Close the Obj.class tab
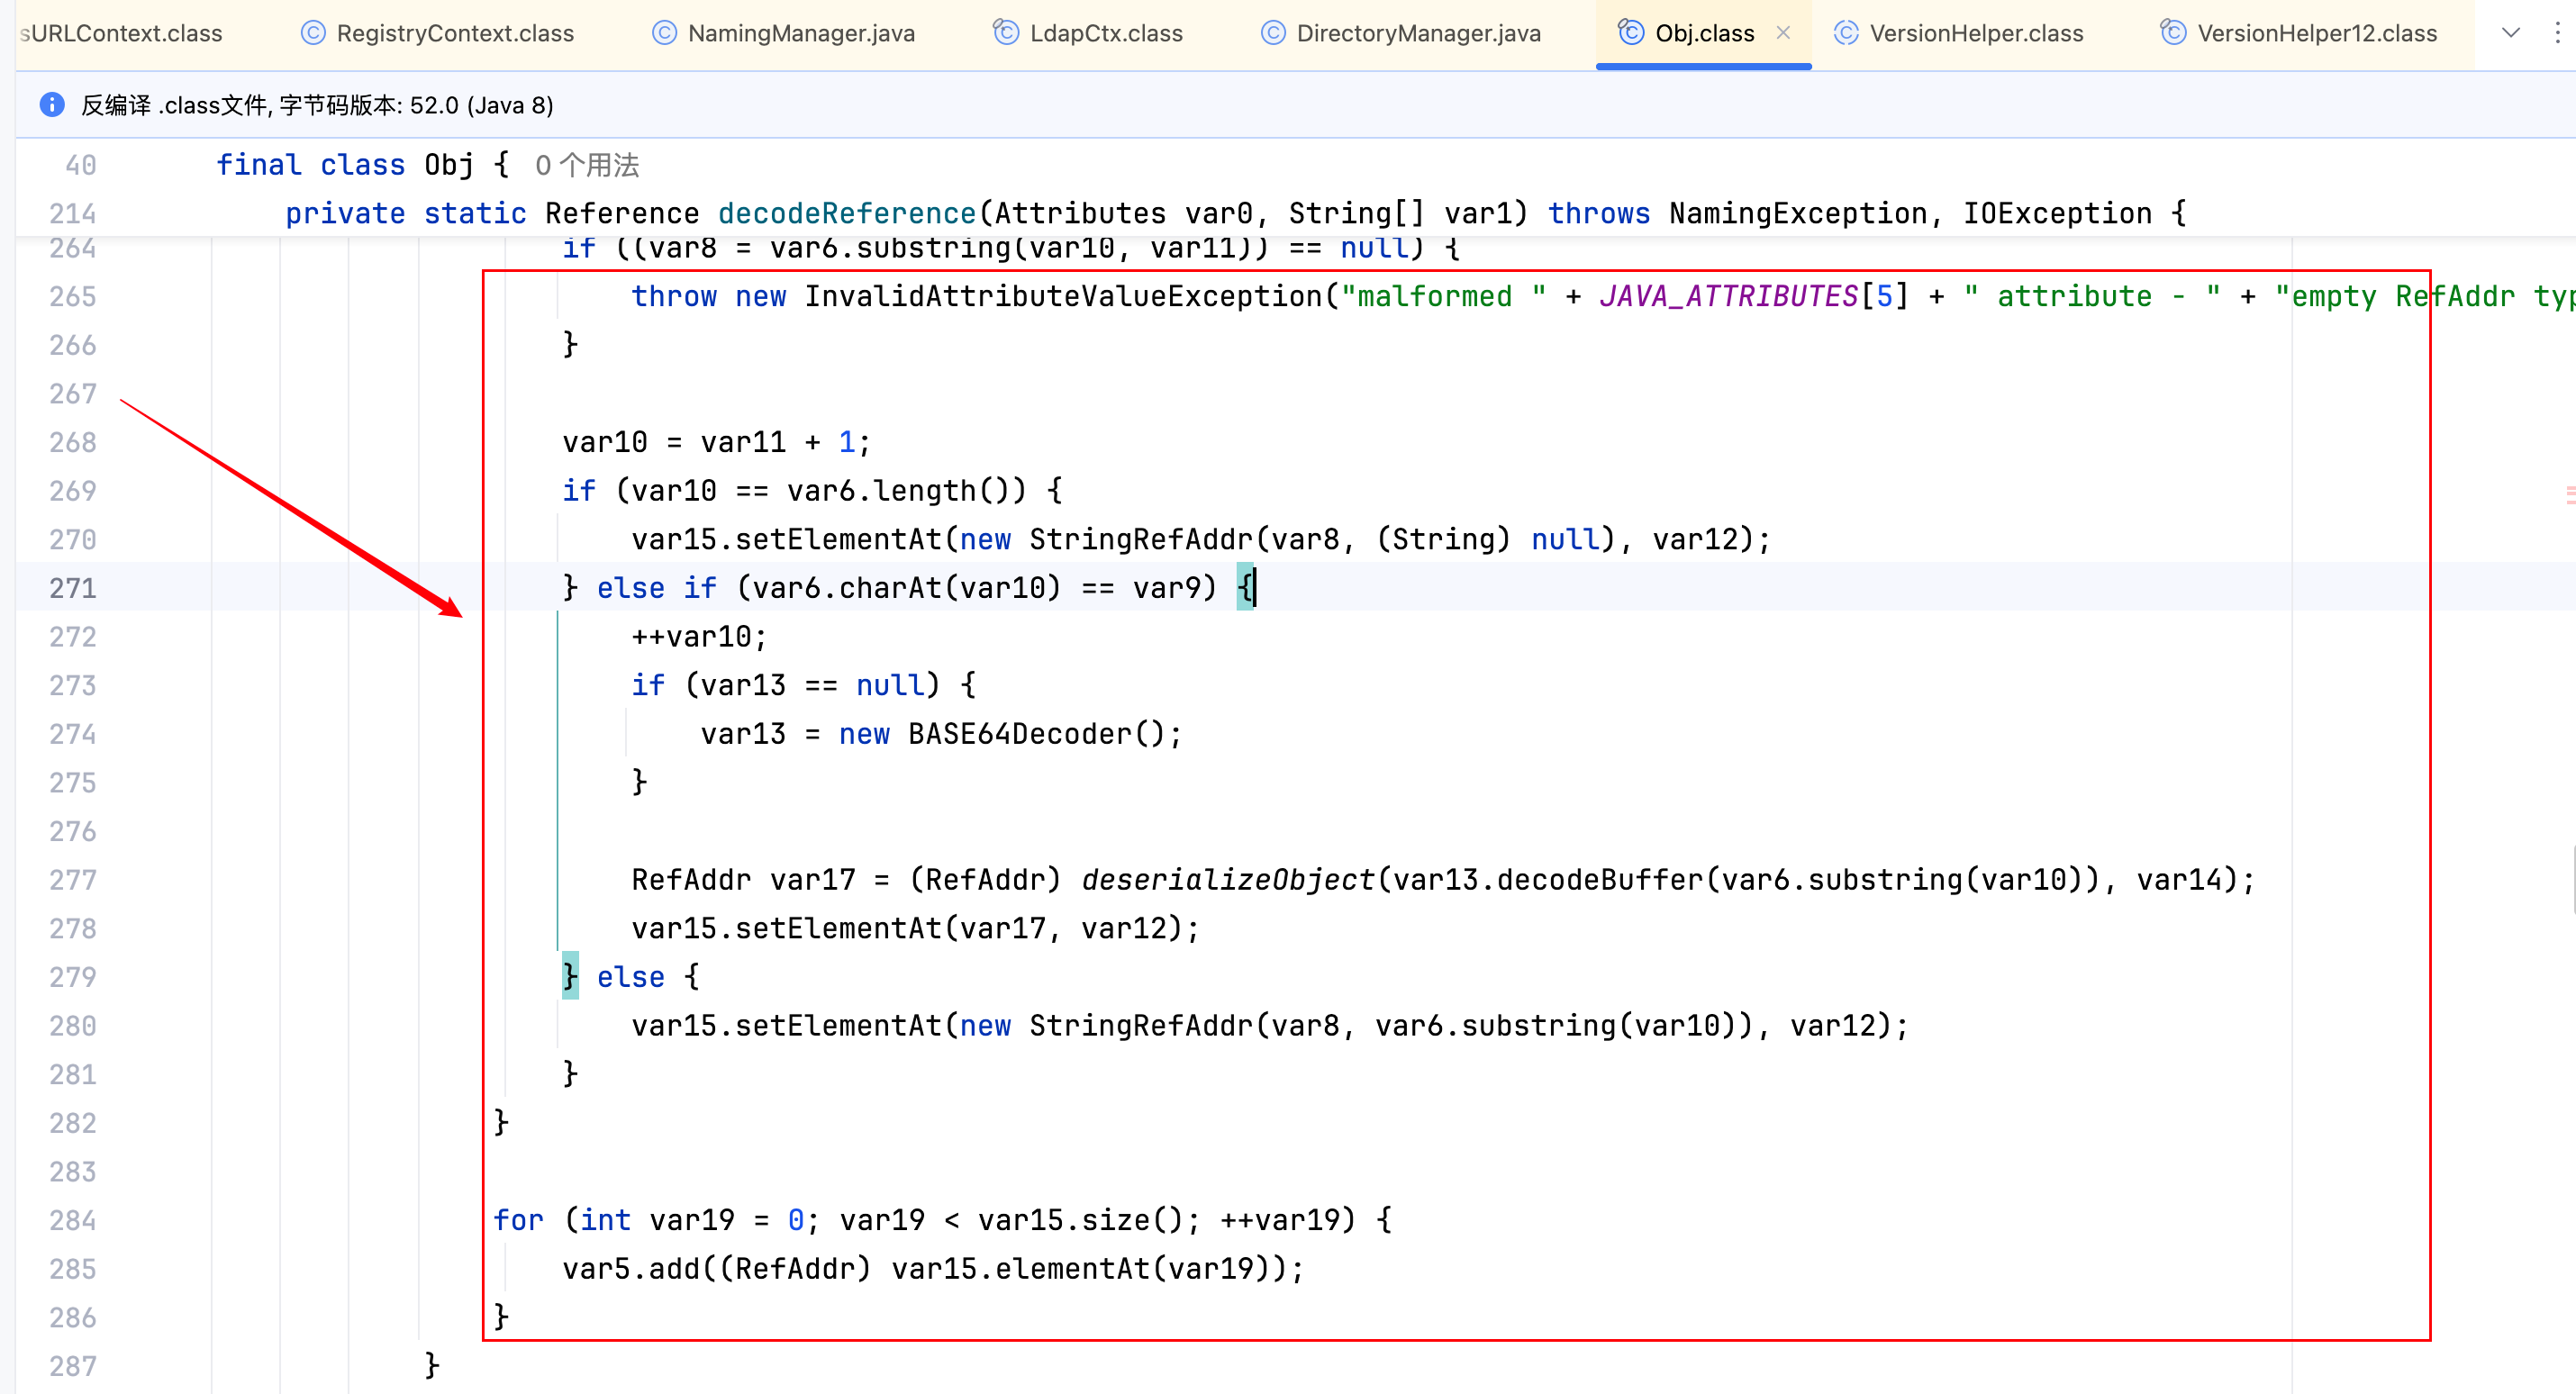The height and width of the screenshot is (1394, 2576). (x=1783, y=33)
